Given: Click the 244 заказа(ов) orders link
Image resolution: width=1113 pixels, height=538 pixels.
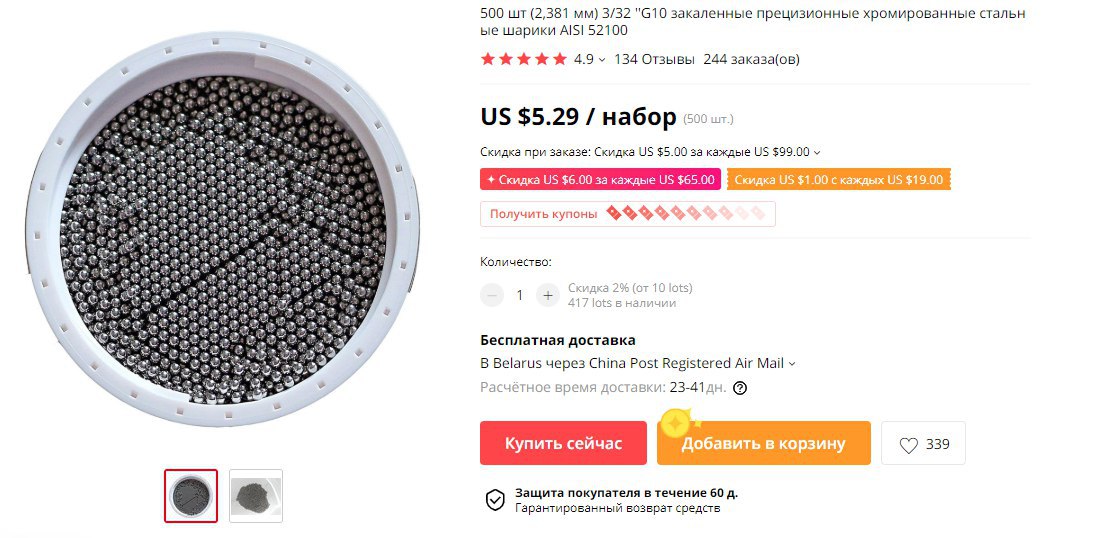Looking at the screenshot, I should 751,60.
